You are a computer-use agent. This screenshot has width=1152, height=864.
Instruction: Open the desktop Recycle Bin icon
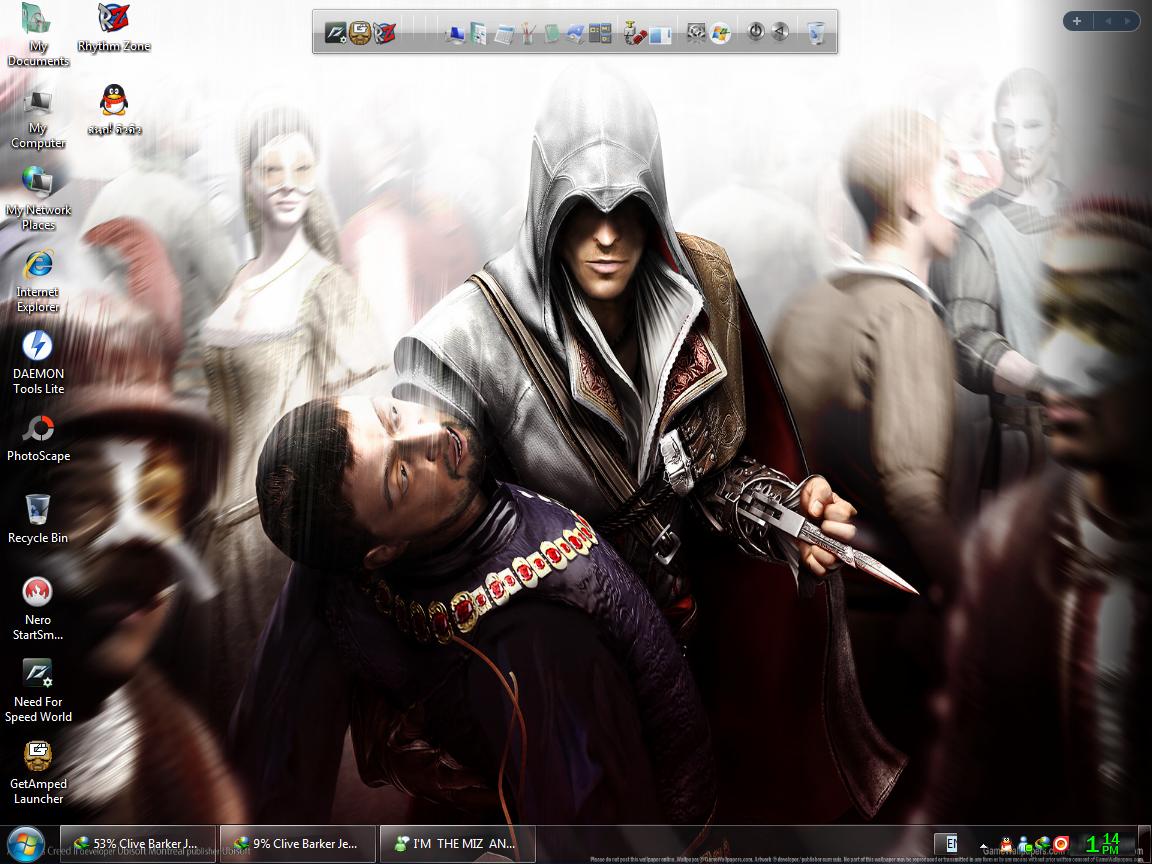37,520
